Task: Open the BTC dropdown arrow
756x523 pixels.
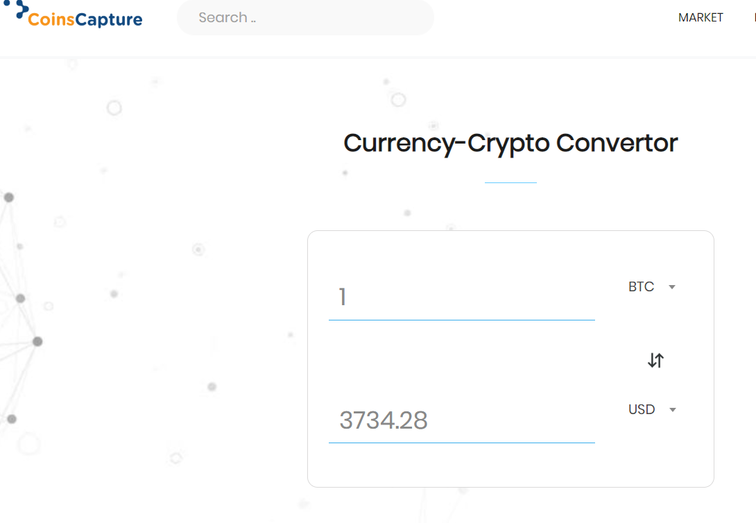Action: click(672, 287)
